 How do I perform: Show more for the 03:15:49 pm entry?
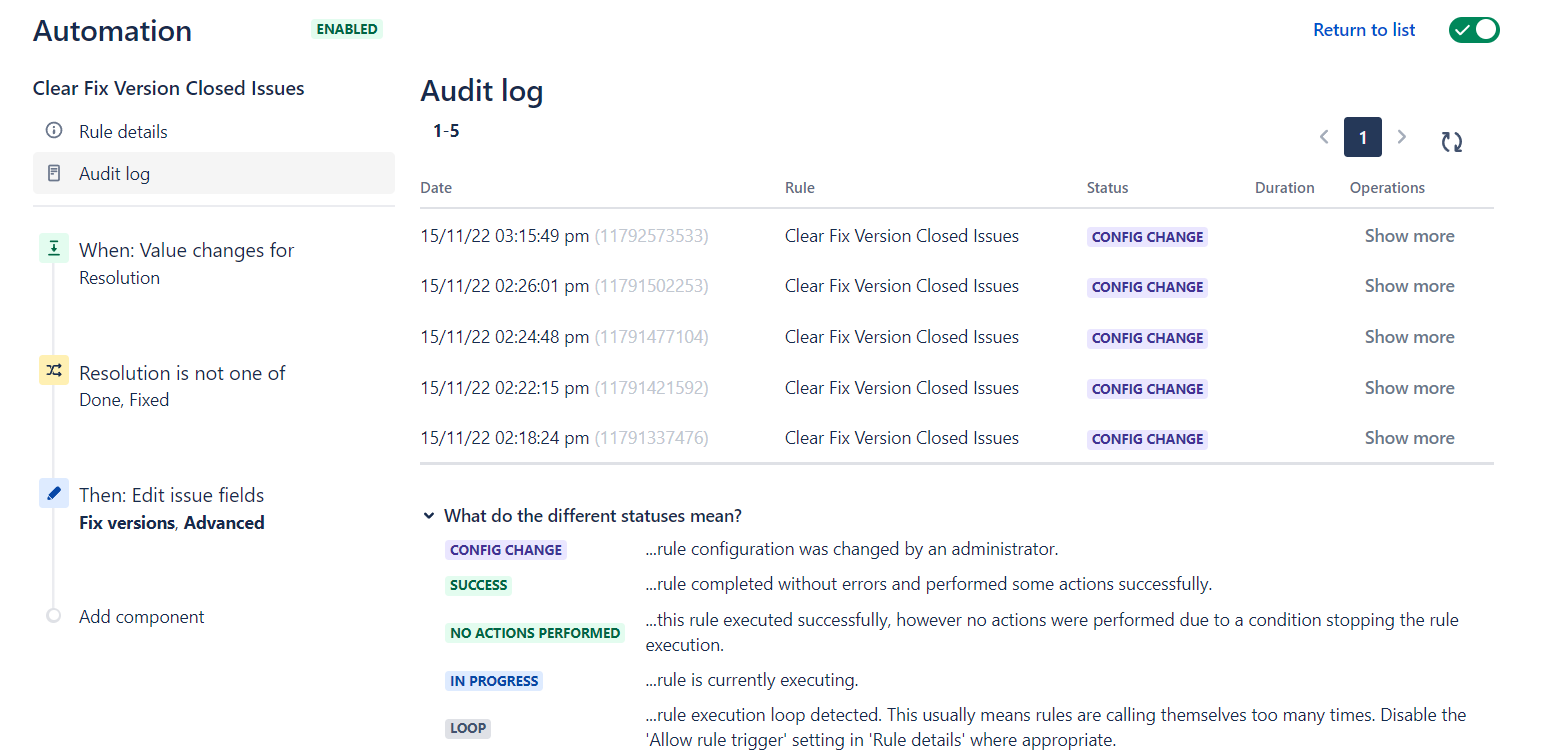(x=1409, y=235)
